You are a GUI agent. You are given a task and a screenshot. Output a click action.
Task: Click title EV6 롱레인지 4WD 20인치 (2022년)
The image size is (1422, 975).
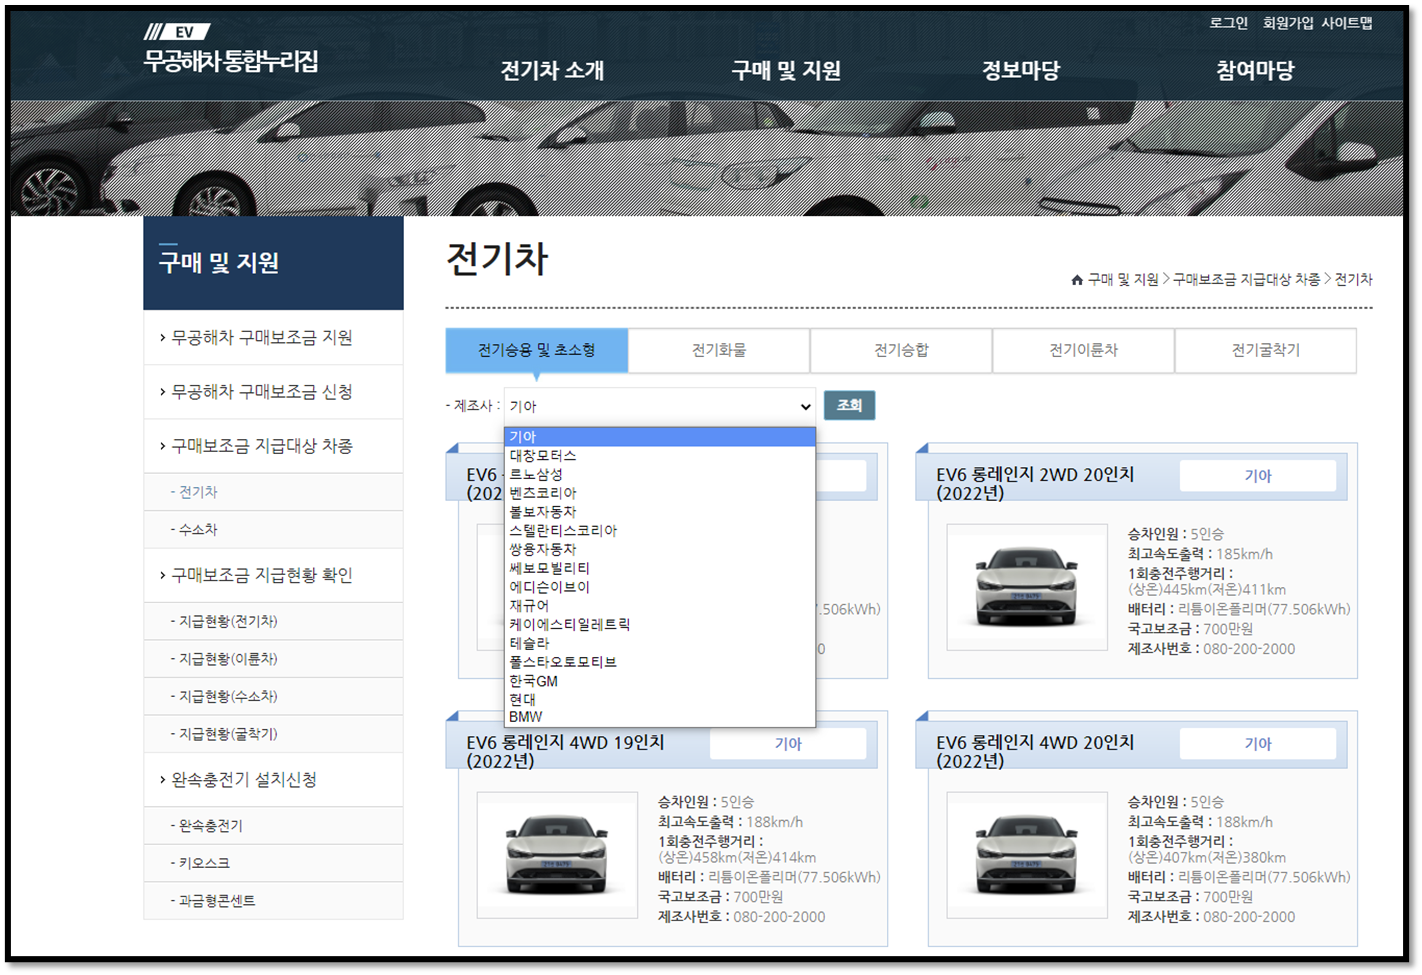(1035, 752)
